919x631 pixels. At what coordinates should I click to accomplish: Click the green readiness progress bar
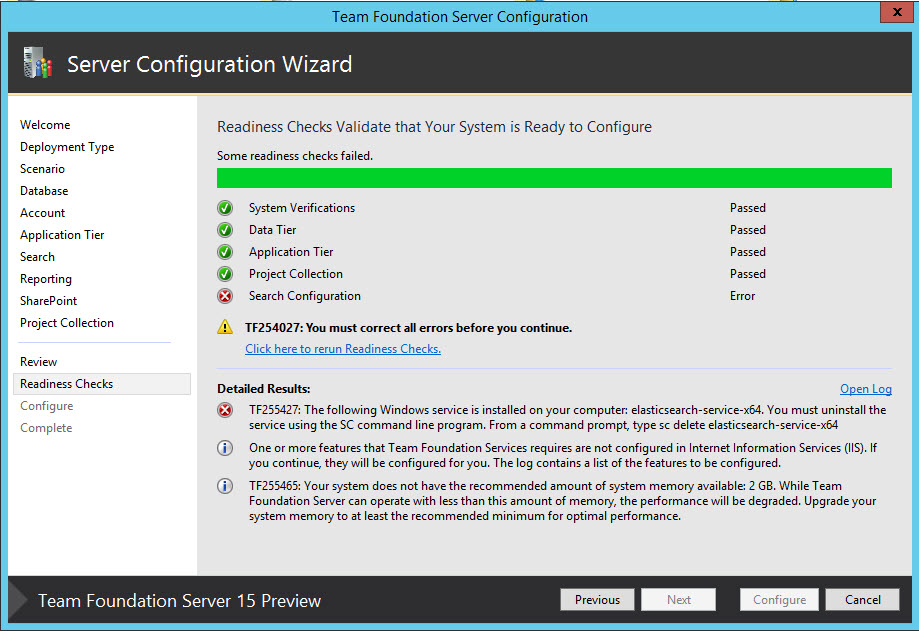point(554,178)
